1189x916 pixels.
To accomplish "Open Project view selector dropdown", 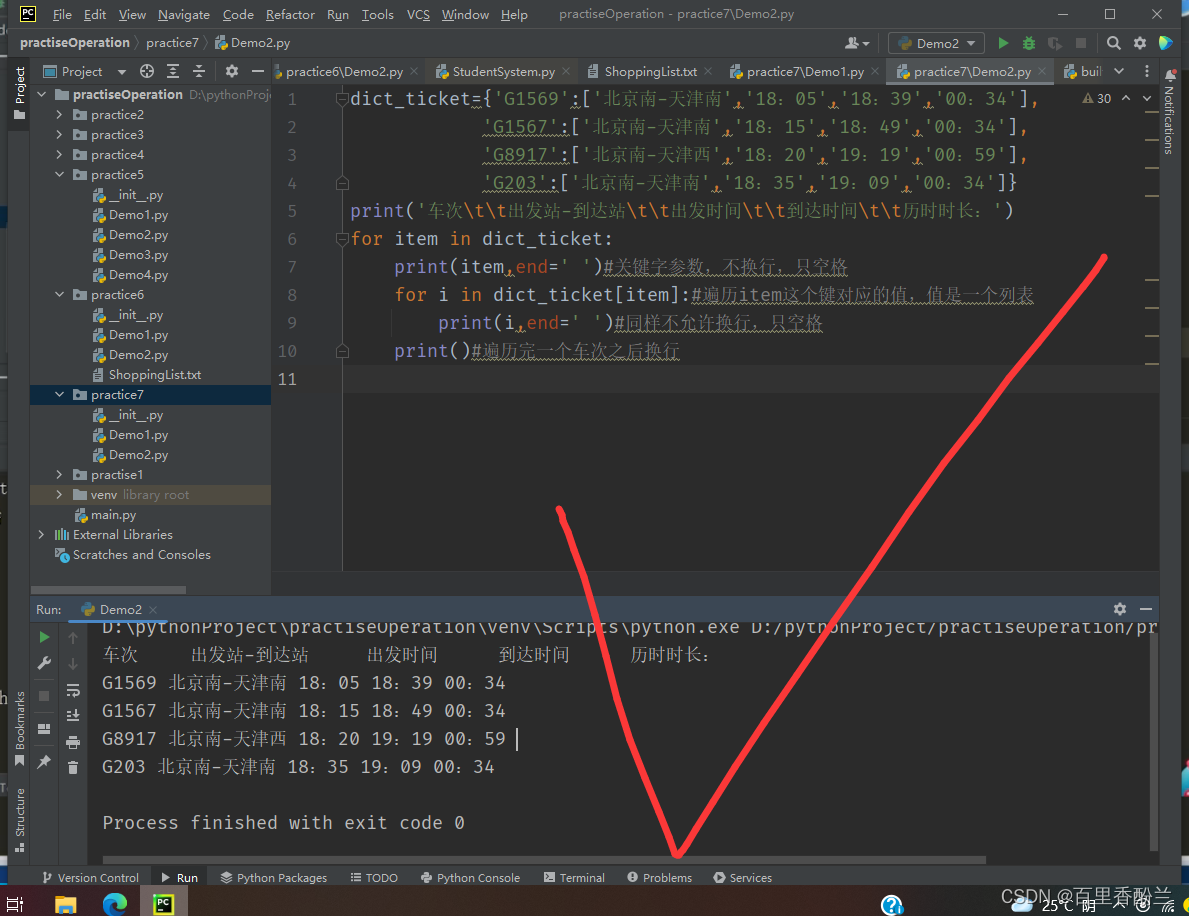I will click(x=121, y=71).
